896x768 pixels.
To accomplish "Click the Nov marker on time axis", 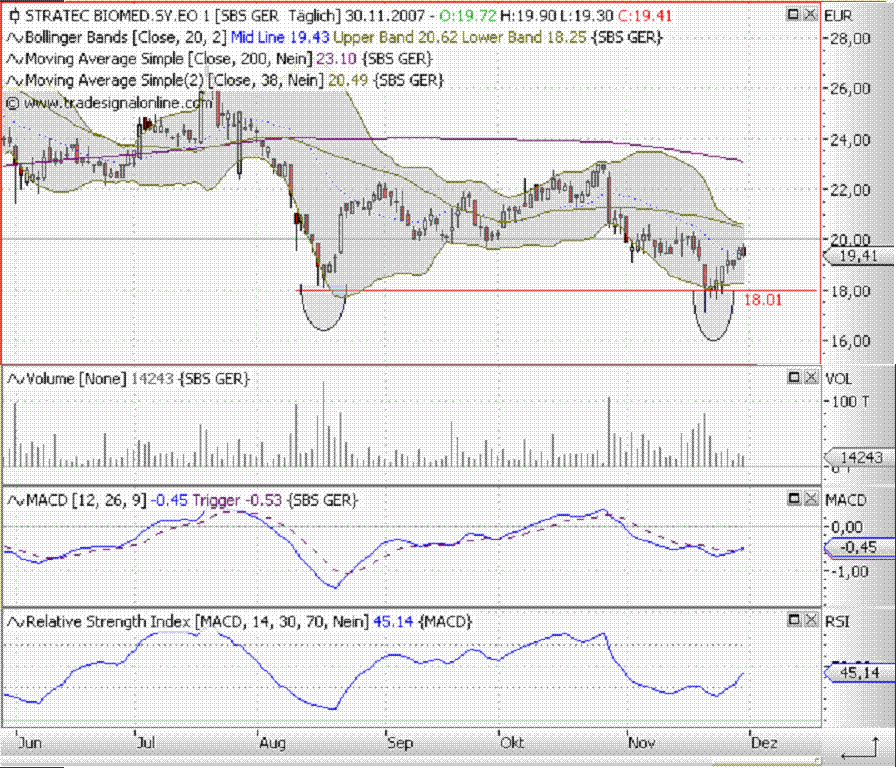I will [x=641, y=742].
